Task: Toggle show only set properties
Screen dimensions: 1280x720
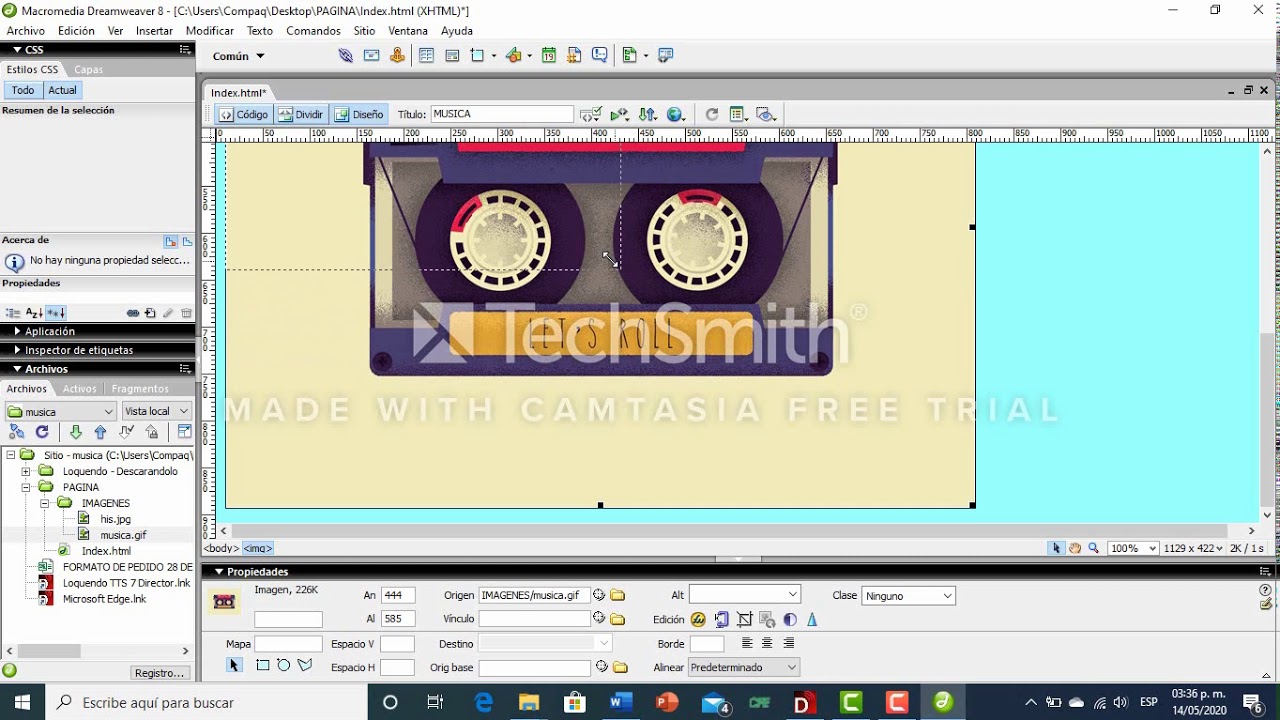Action: 57,313
